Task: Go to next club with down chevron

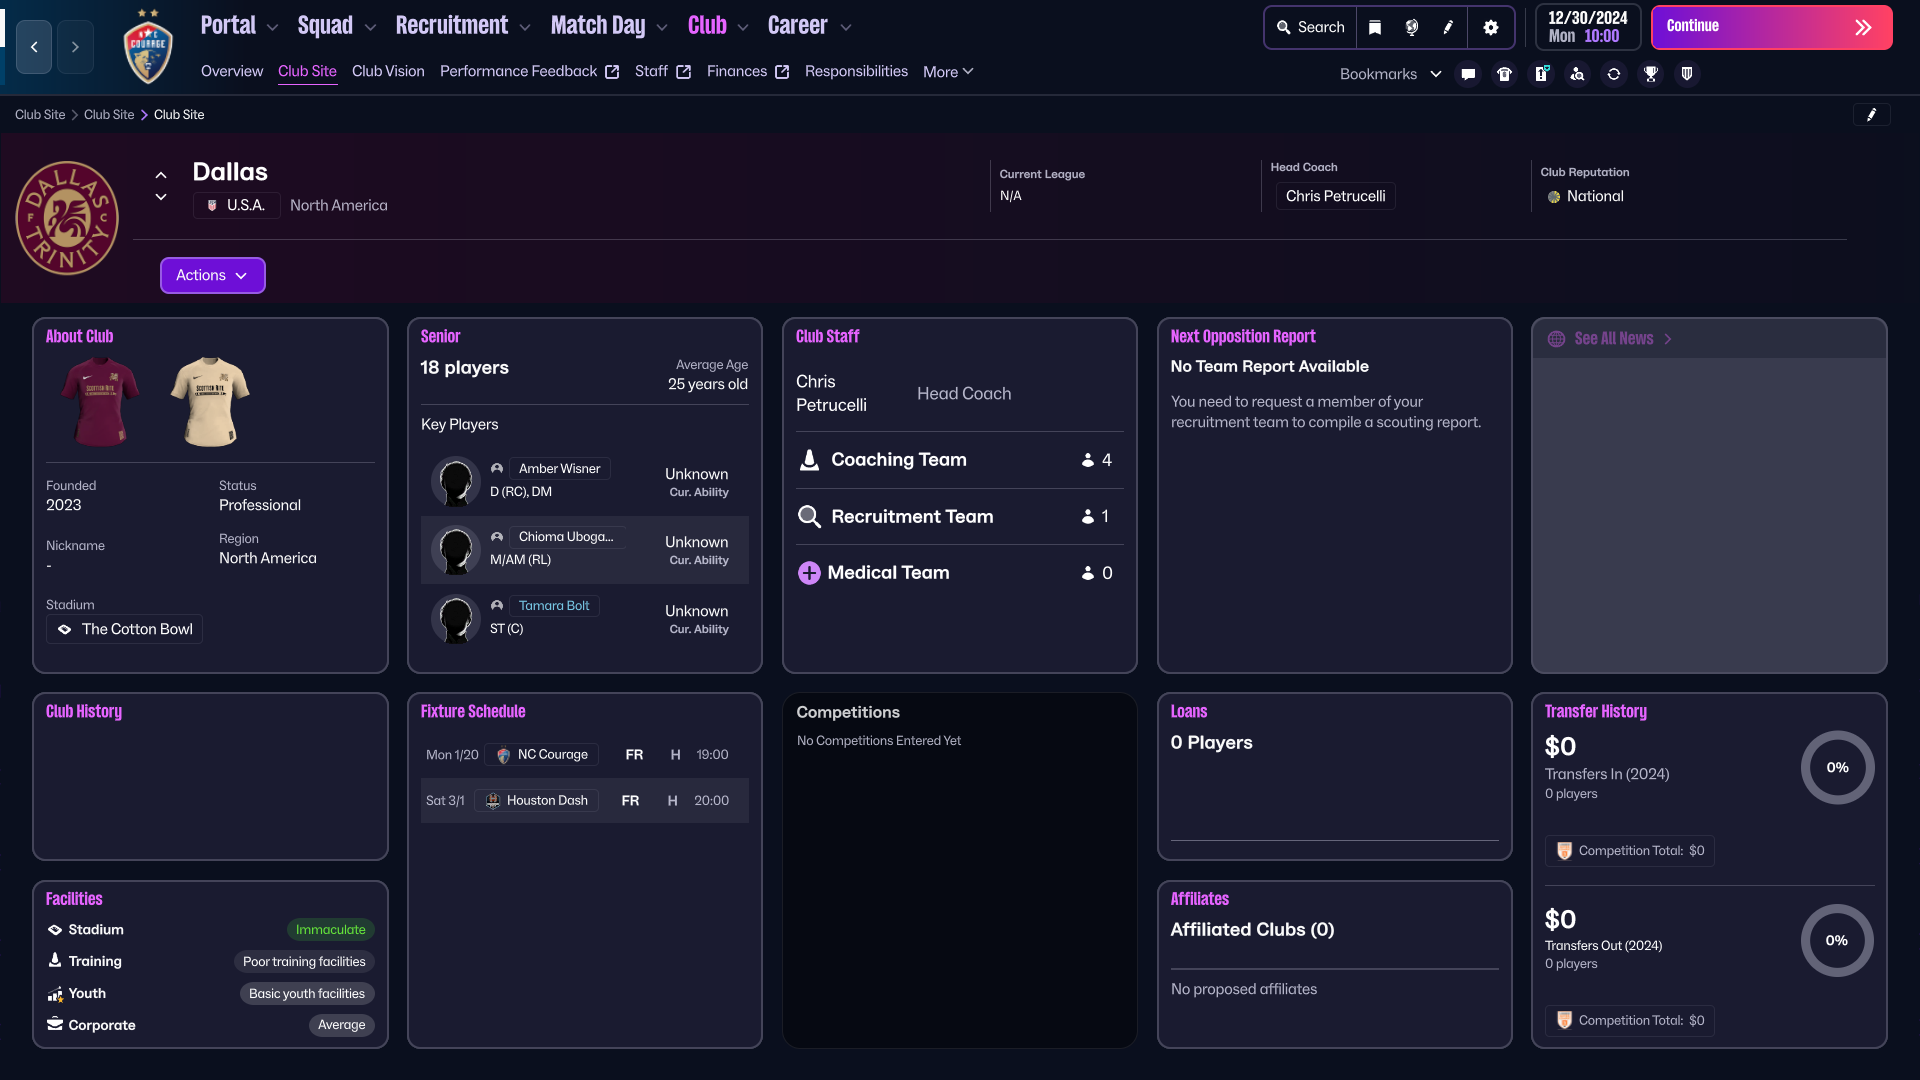Action: pos(161,198)
